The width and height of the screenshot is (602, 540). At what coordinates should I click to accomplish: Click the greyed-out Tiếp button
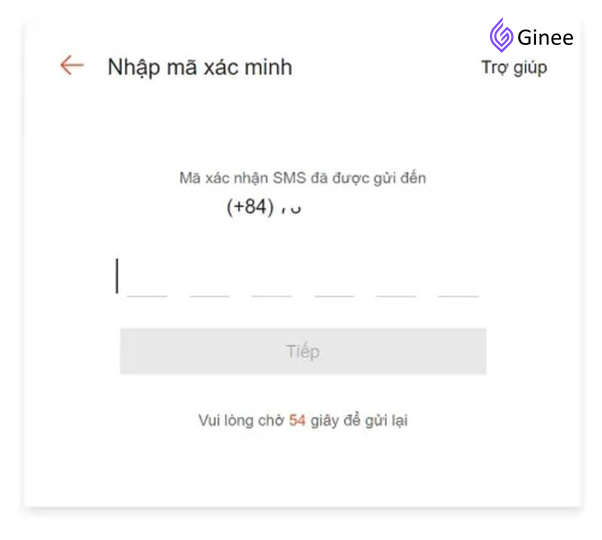coord(303,351)
